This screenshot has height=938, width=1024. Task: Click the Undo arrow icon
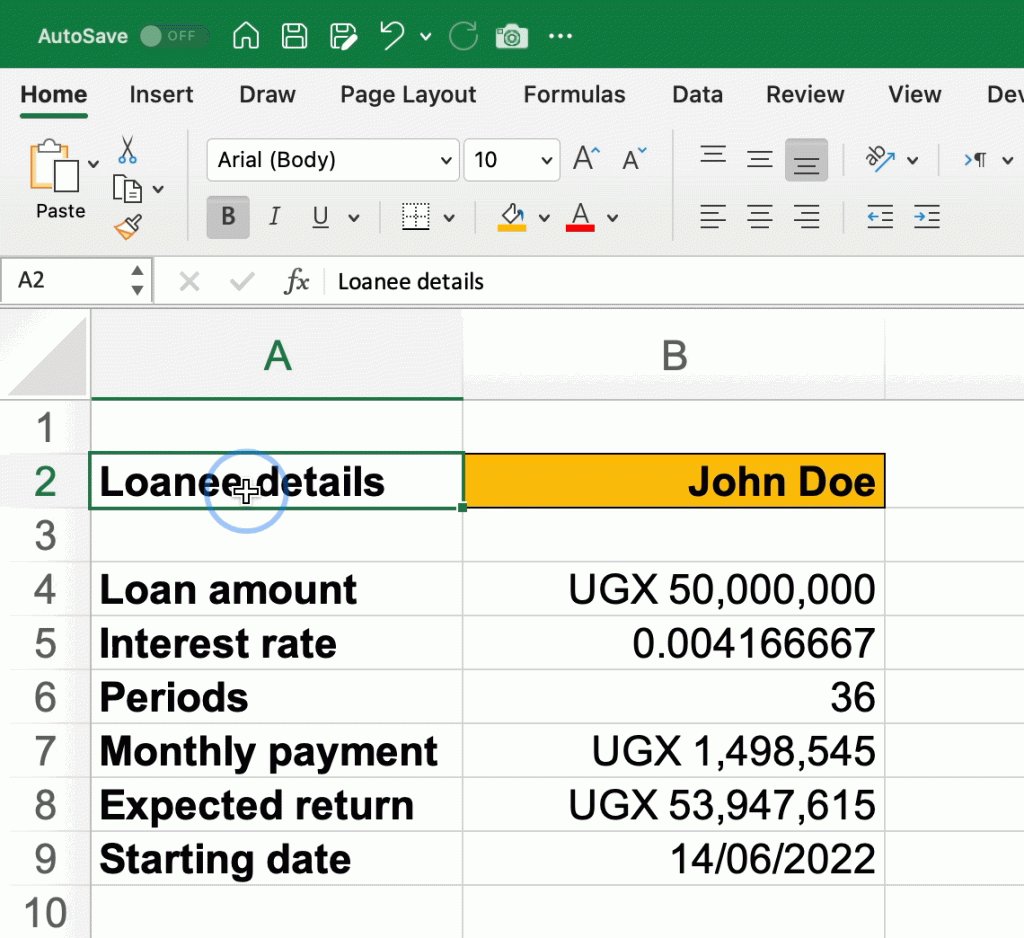(391, 37)
